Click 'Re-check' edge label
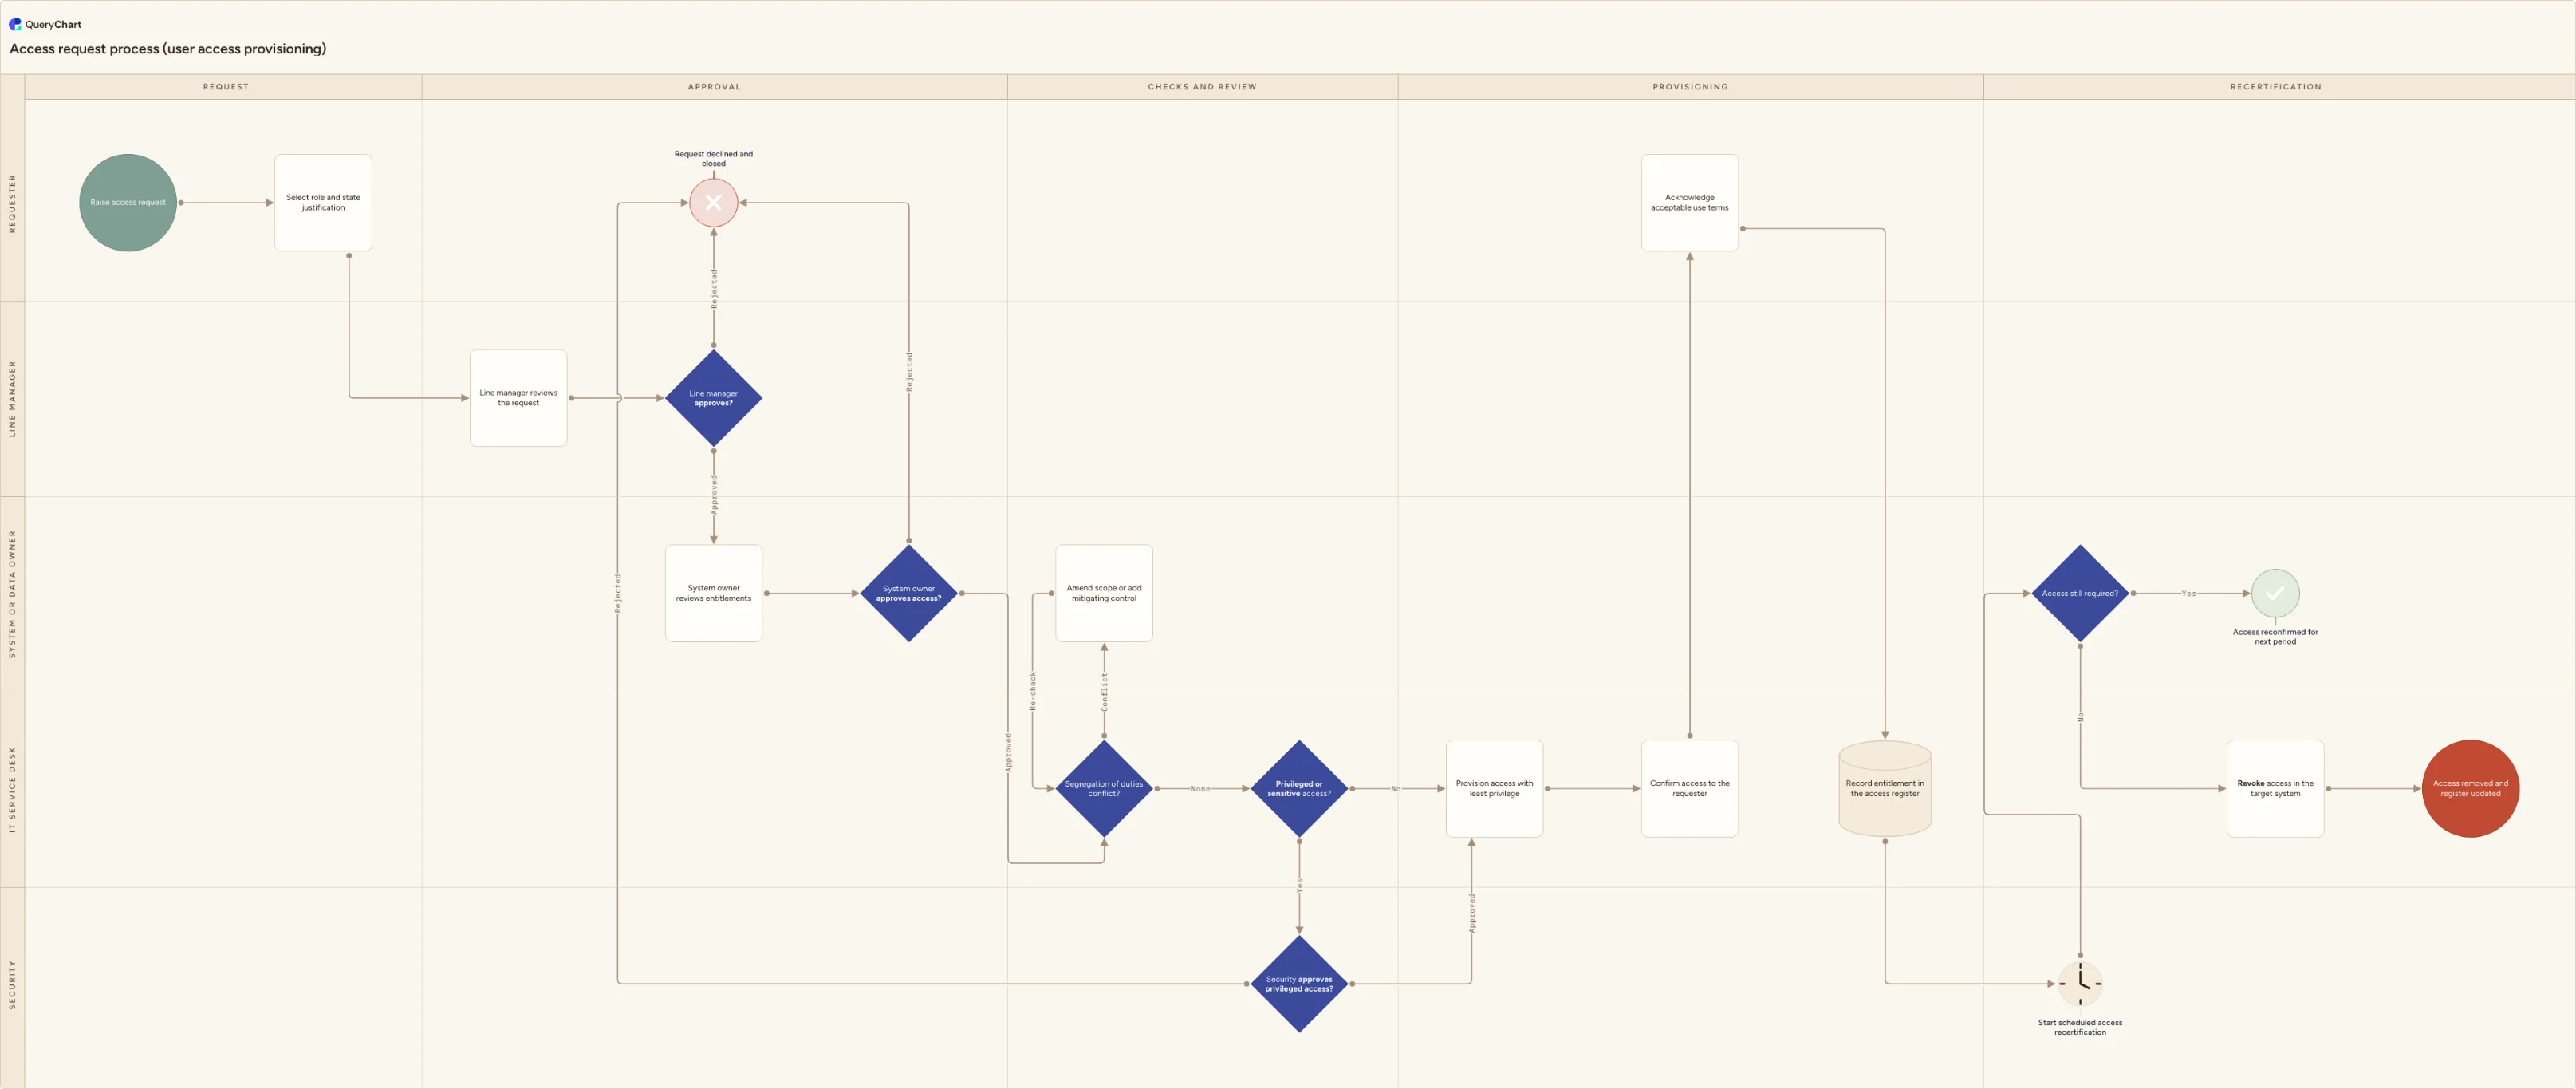Viewport: 2576px width, 1089px height. [1033, 691]
